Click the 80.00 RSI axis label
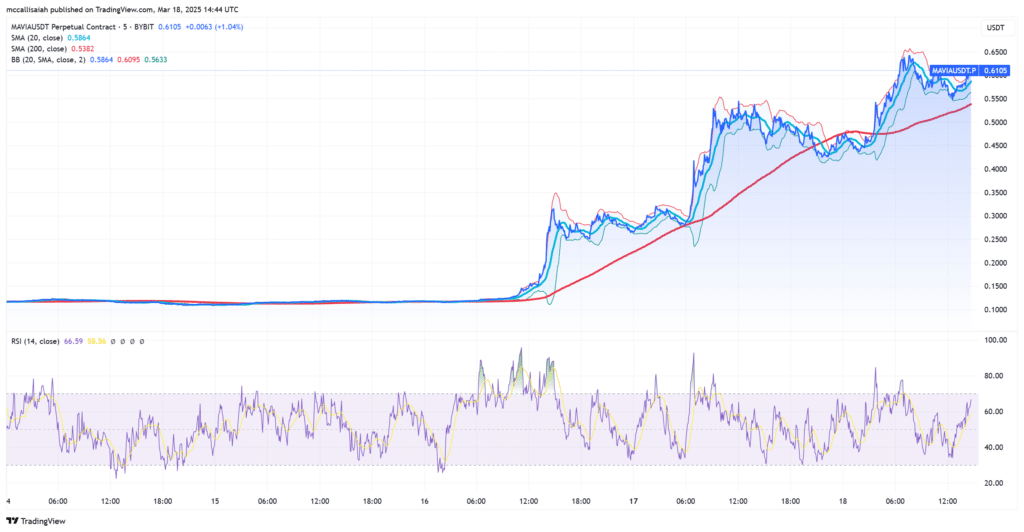 995,376
